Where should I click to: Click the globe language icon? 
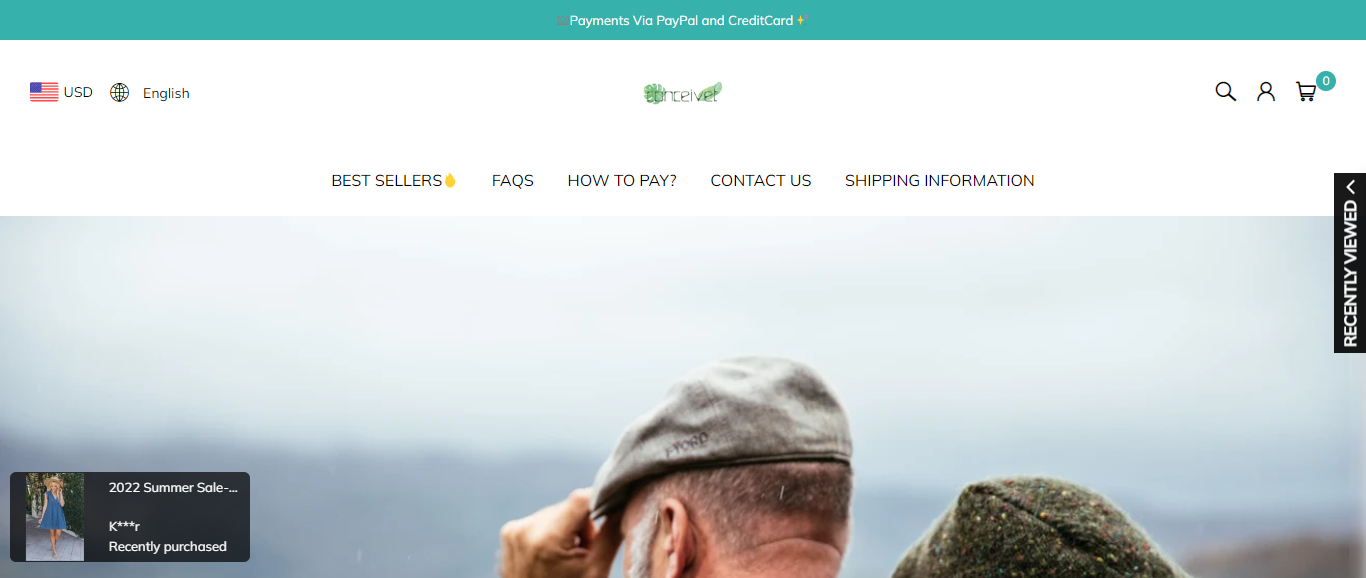click(120, 93)
